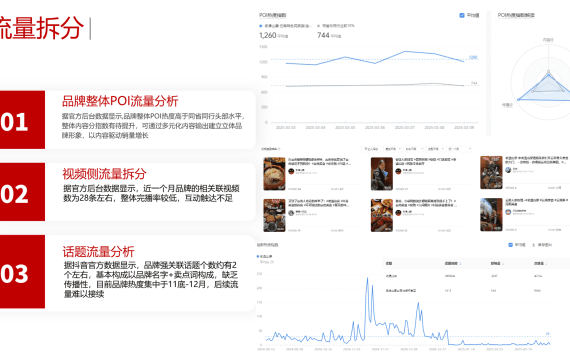Image resolution: width=570 pixels, height=360 pixels.
Task: Click the 品牌整体POI流量分析 heading
Action: click(120, 101)
